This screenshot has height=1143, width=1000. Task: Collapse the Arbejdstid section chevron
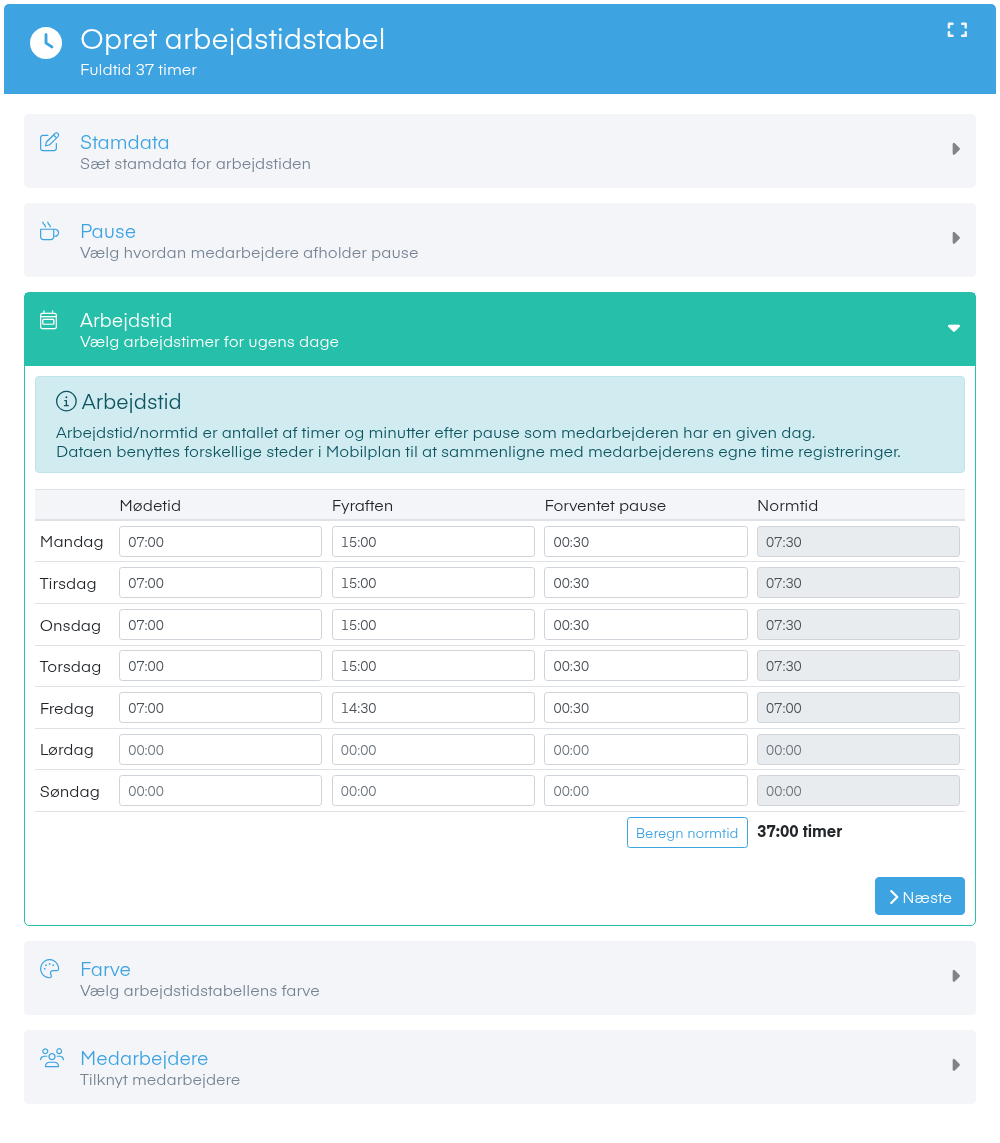954,328
